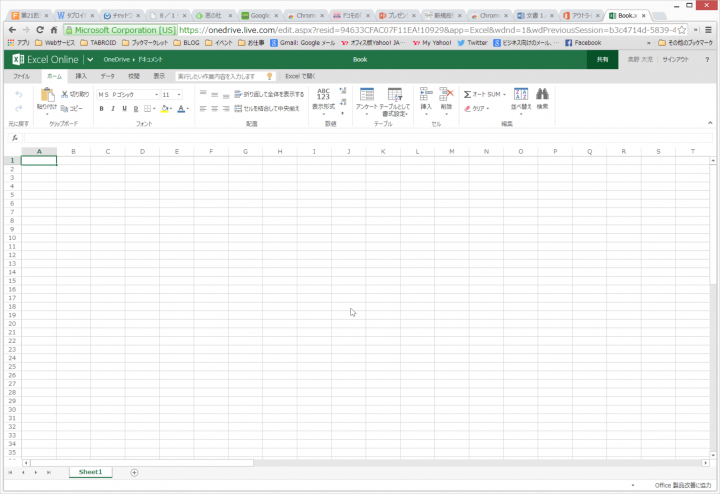Click the formula bar input
The height and width of the screenshot is (494, 720).
pyautogui.click(x=368, y=138)
